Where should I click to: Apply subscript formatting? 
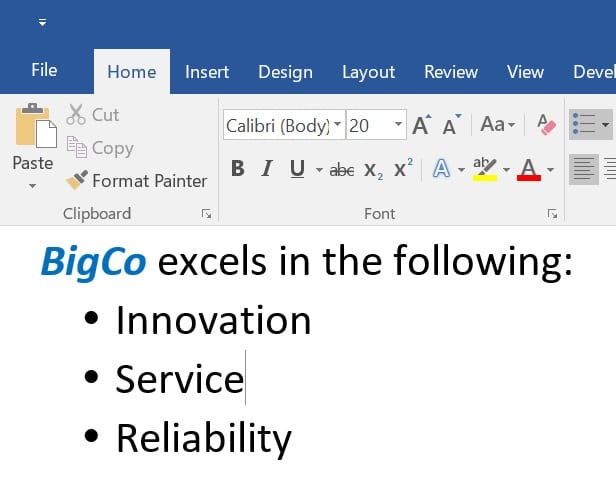pyautogui.click(x=372, y=170)
